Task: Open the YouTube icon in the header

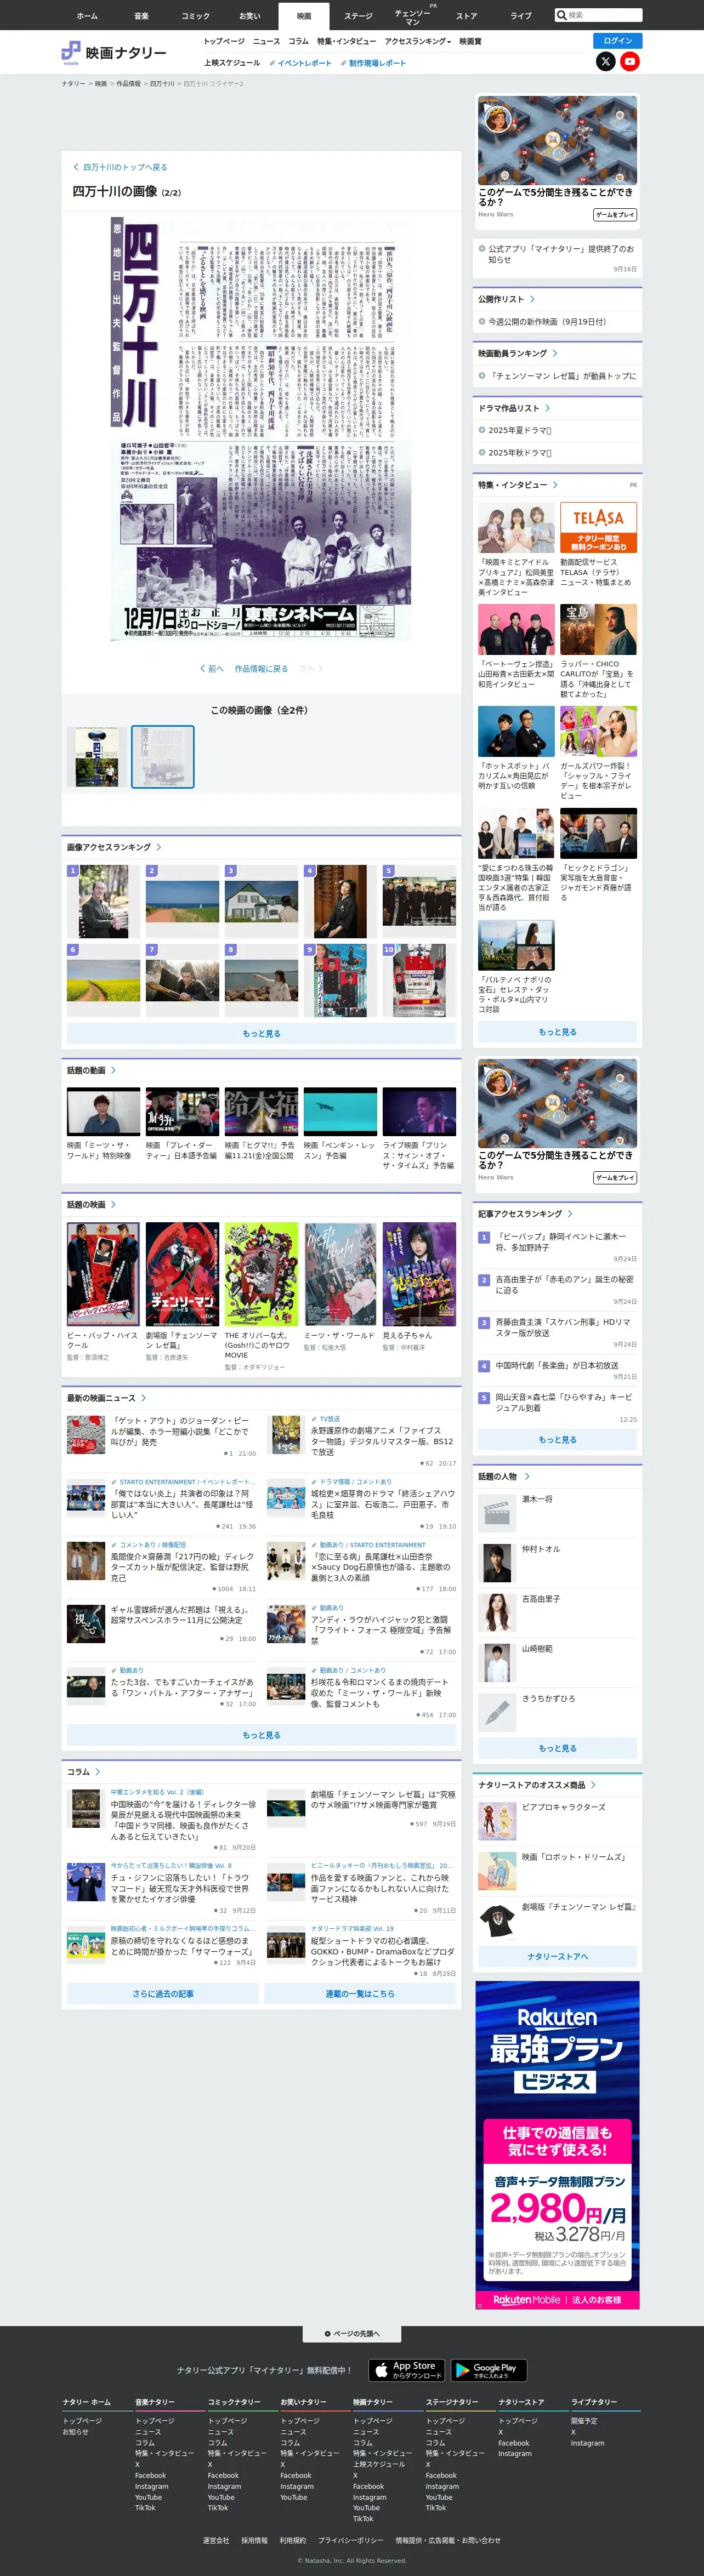Action: click(630, 61)
